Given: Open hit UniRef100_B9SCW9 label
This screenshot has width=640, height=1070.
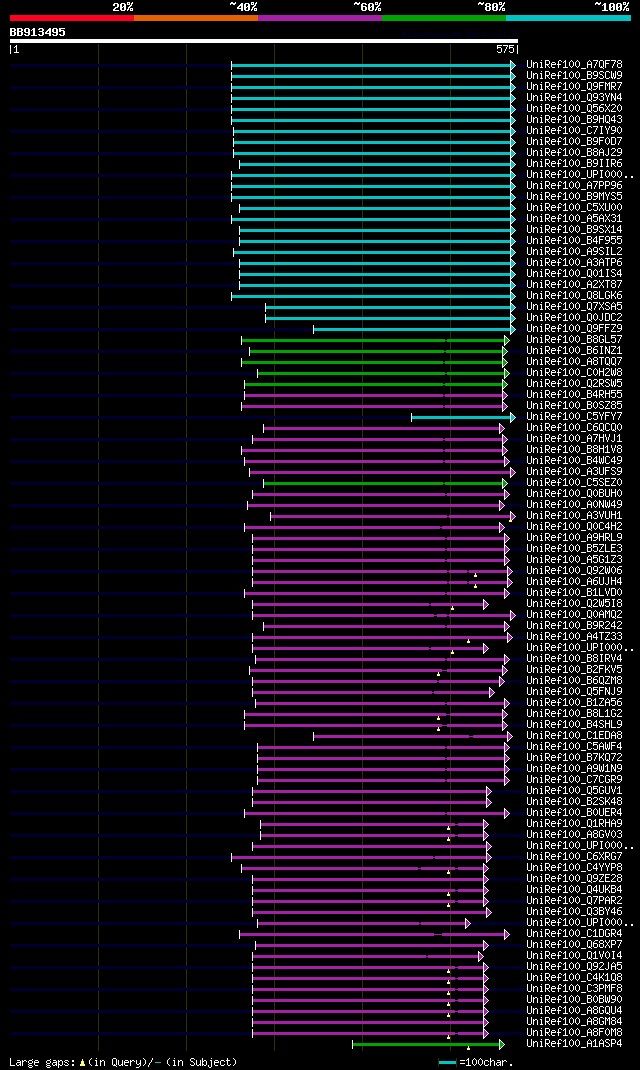Looking at the screenshot, I should pyautogui.click(x=574, y=76).
